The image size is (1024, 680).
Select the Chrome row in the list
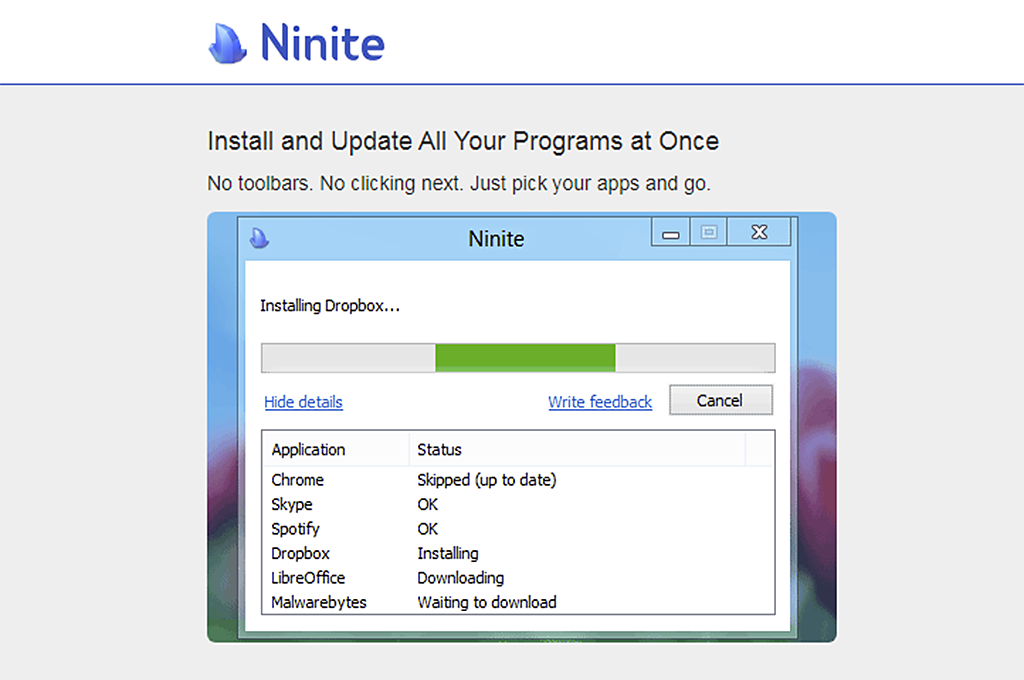[297, 480]
